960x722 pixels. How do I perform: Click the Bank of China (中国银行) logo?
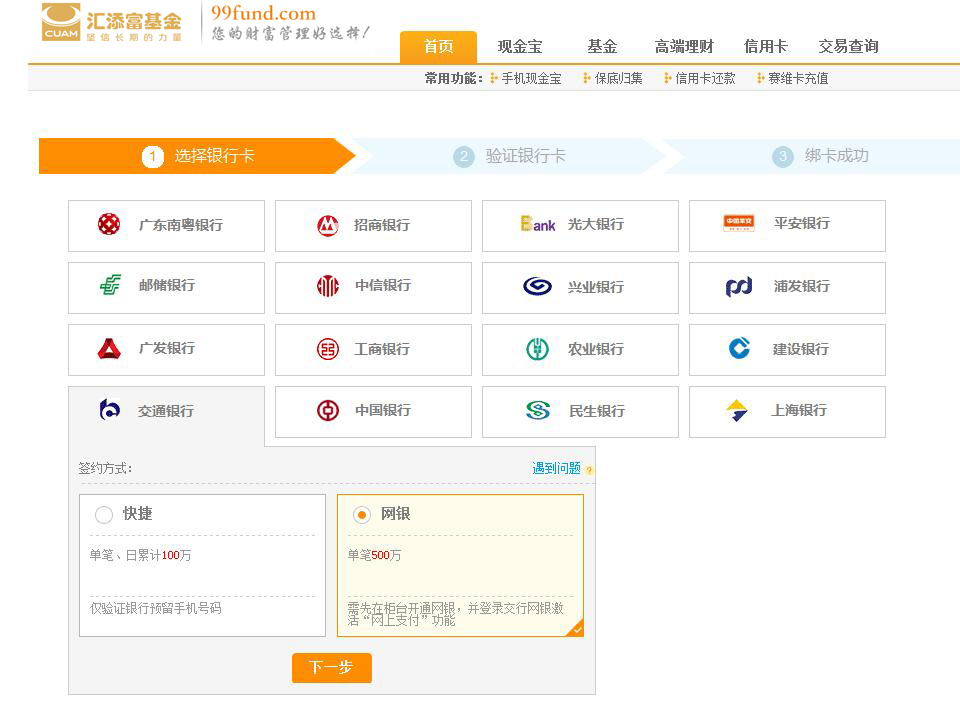point(327,411)
